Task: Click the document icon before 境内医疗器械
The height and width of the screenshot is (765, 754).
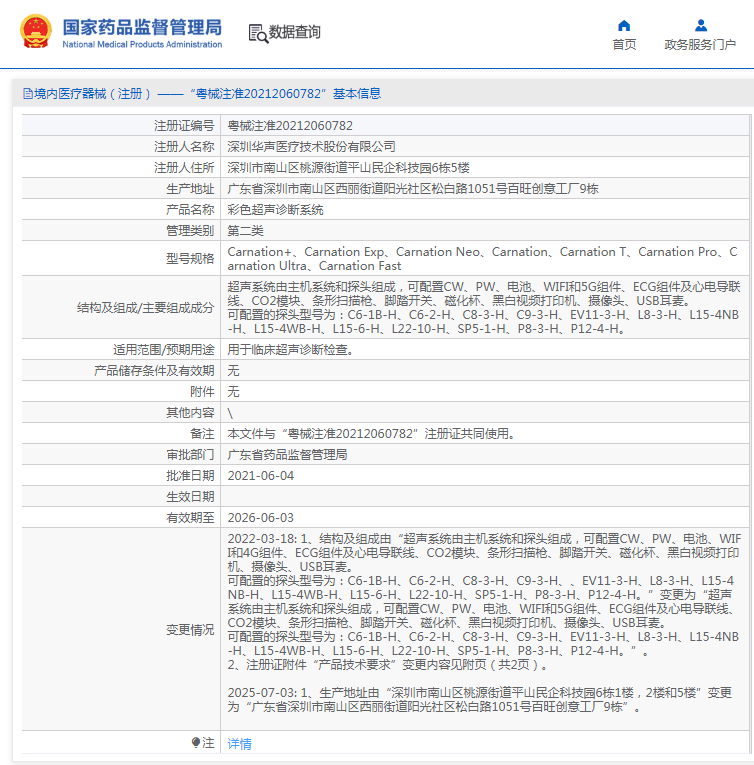Action: tap(28, 94)
